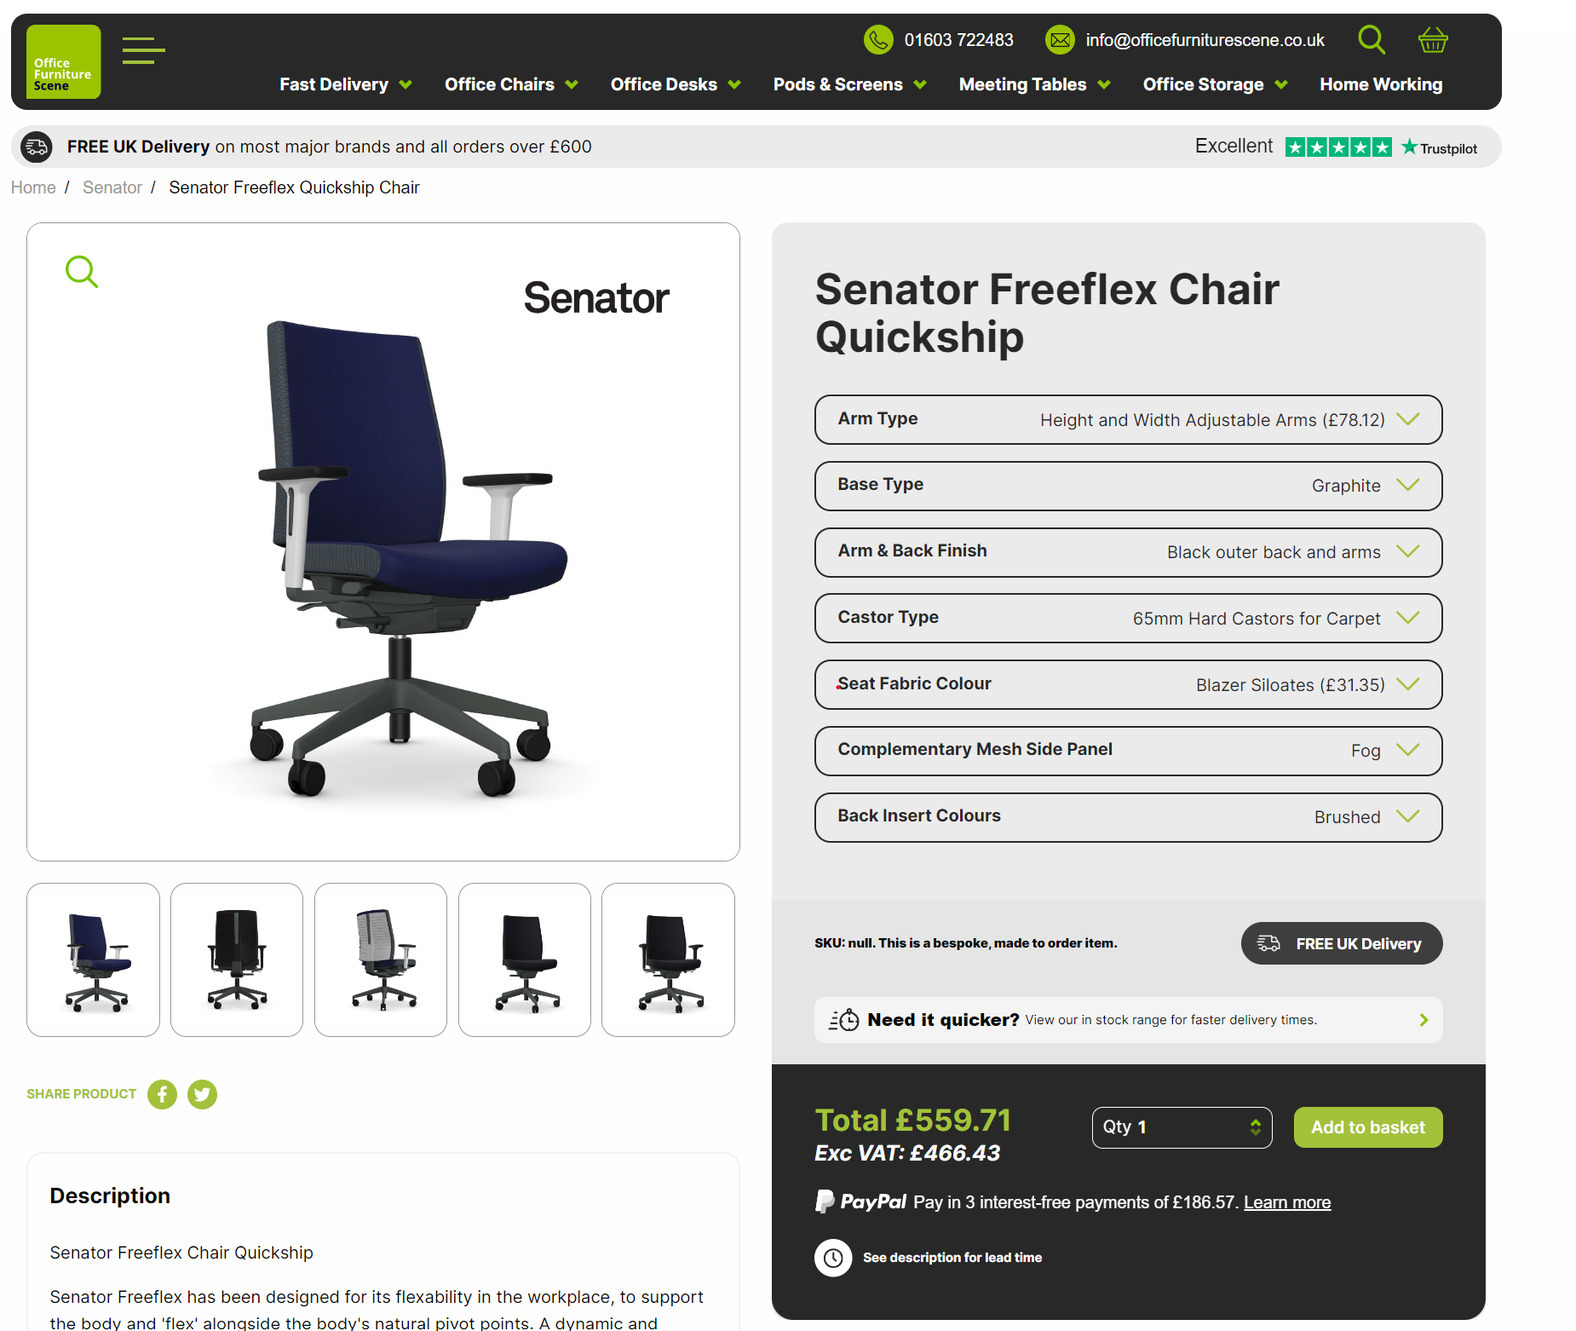1576x1331 pixels.
Task: Go to Senator breadcrumb link
Action: [112, 188]
